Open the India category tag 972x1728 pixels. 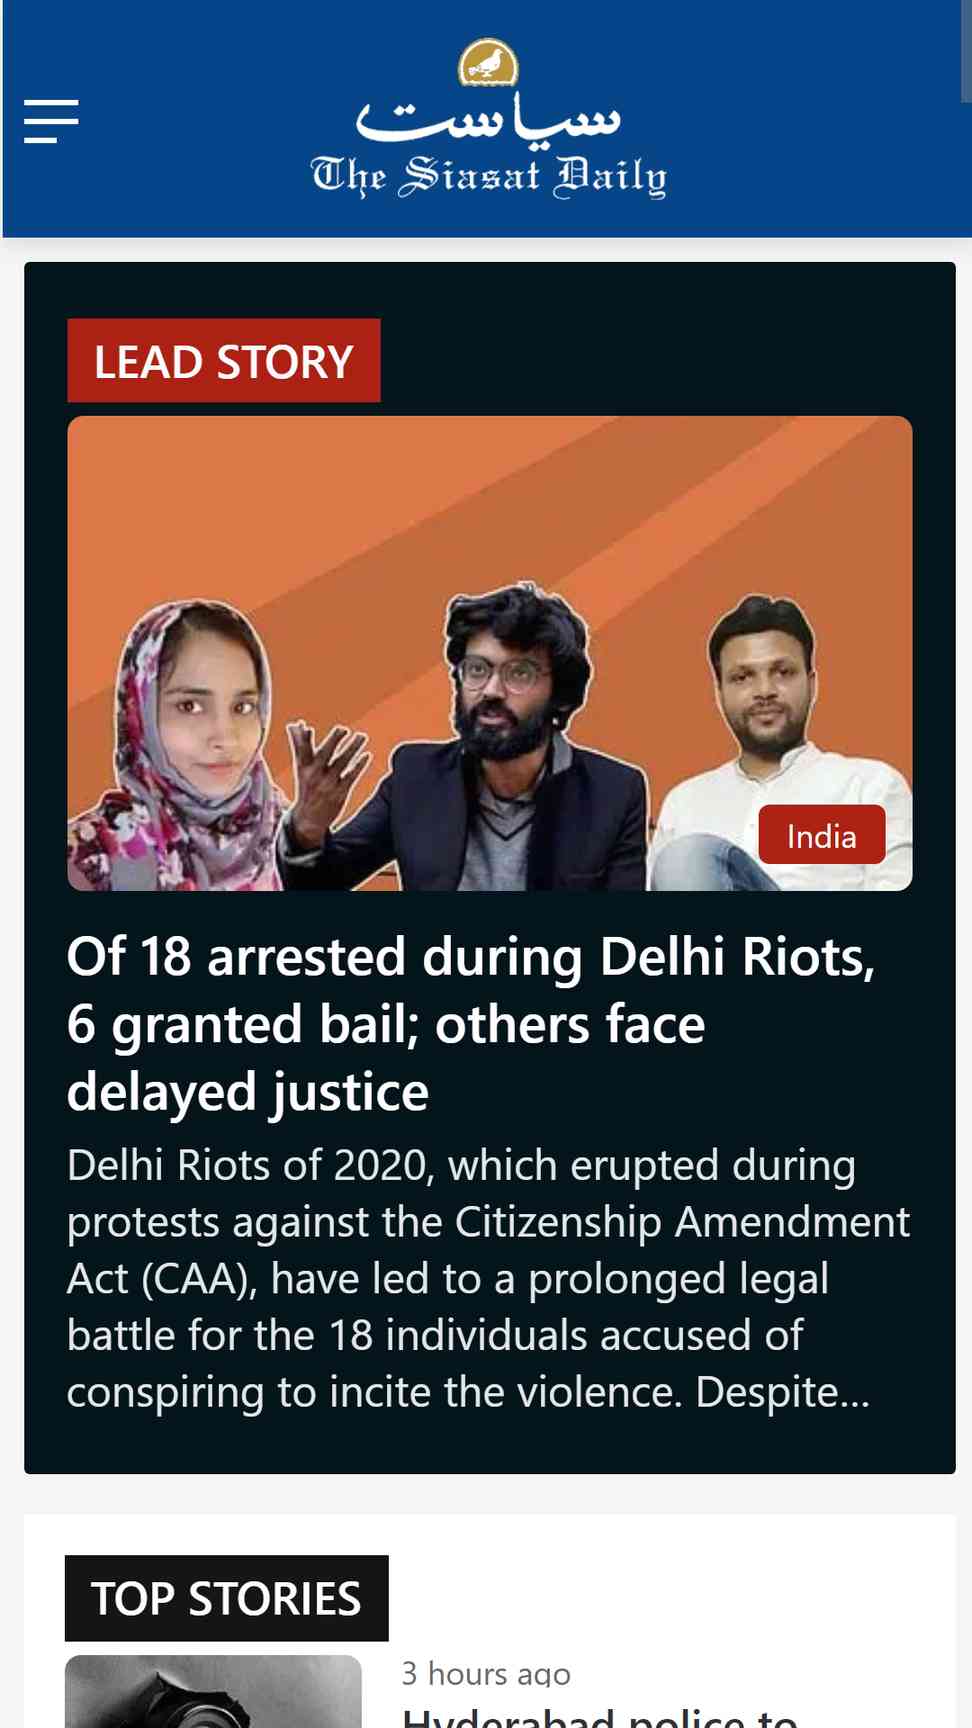[x=822, y=835]
